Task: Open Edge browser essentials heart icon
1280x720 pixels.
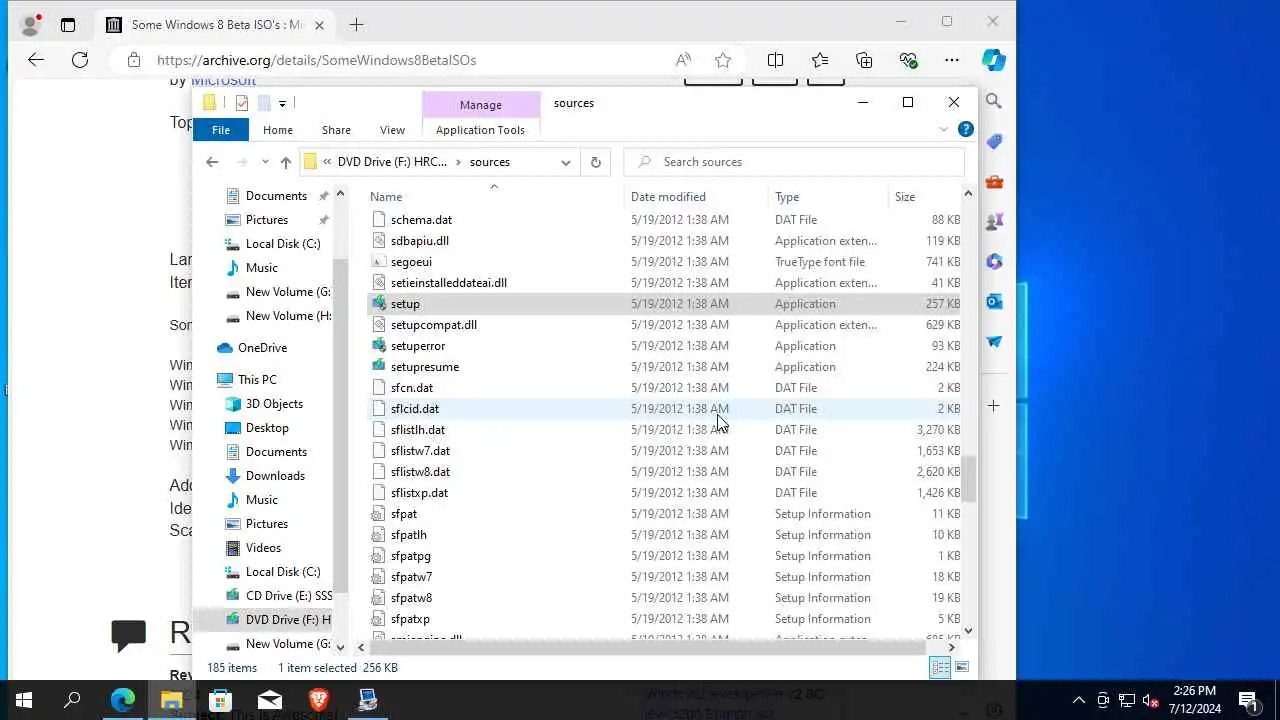Action: pos(908,60)
